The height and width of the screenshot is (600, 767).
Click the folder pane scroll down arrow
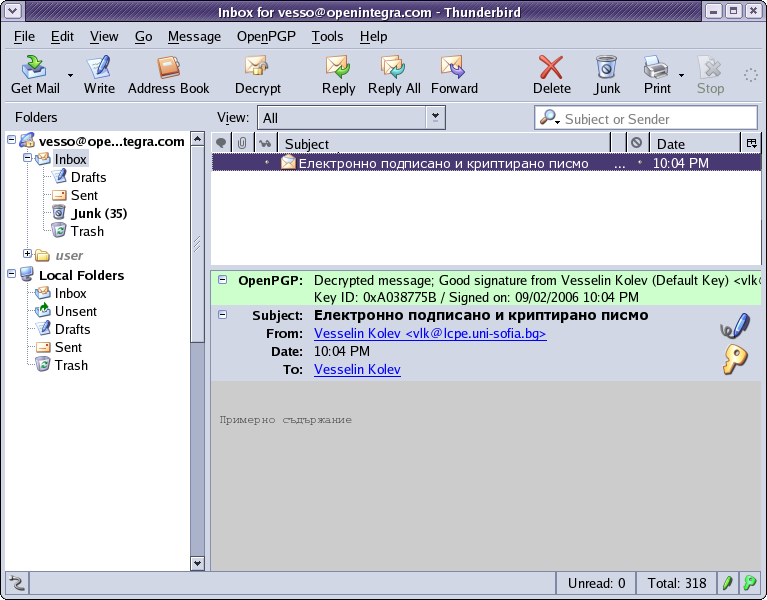[x=197, y=563]
